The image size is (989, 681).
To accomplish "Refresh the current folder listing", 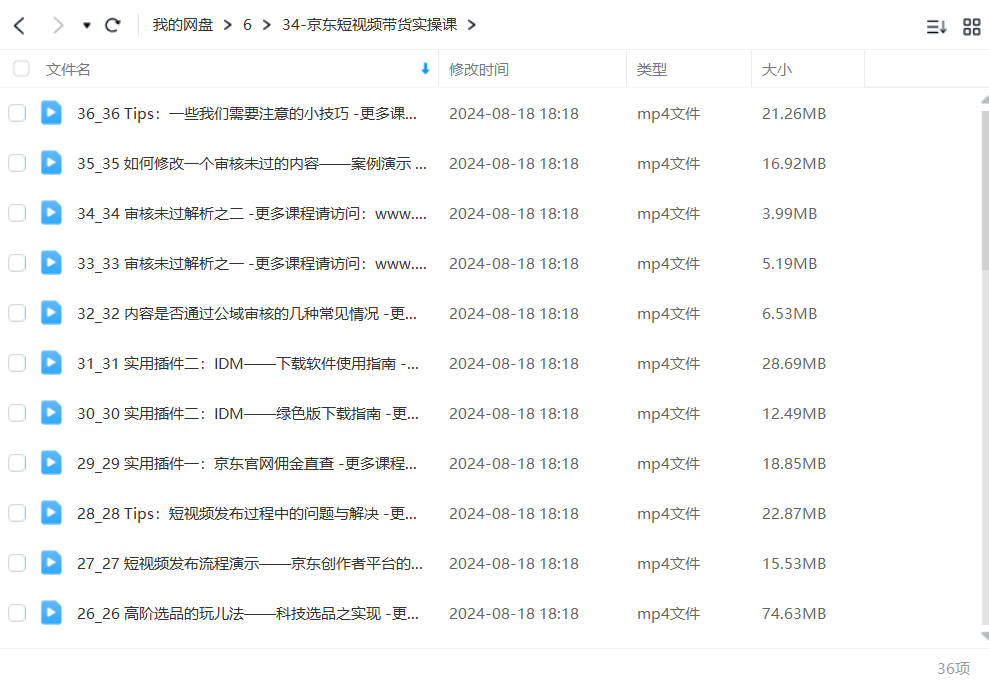I will [x=113, y=25].
